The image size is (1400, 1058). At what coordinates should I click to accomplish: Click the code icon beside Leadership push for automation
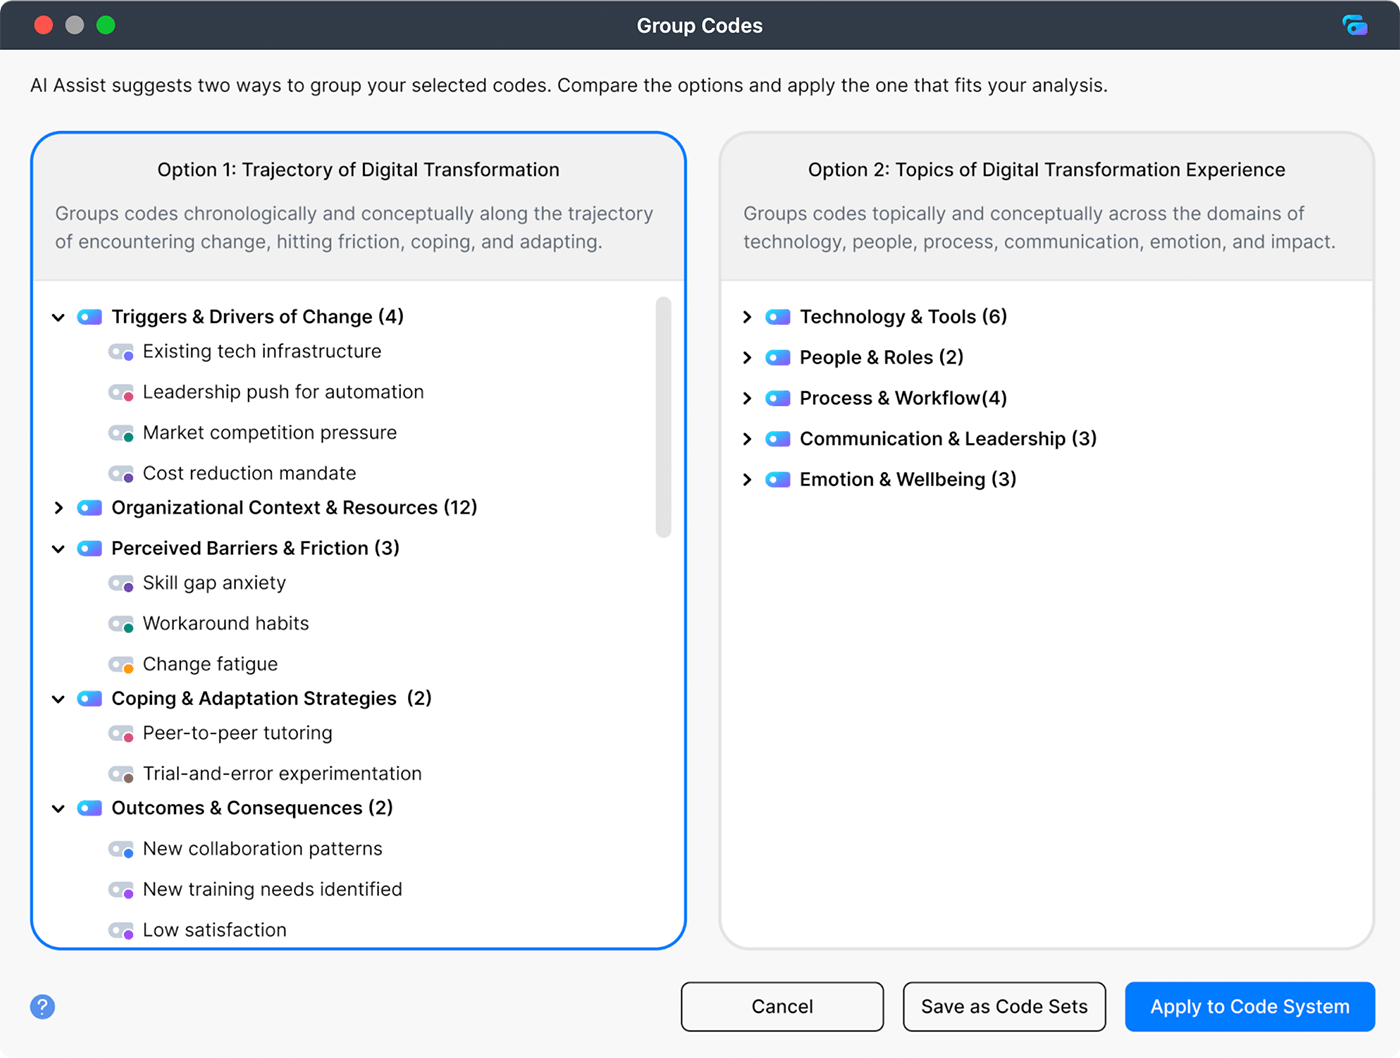(x=121, y=393)
